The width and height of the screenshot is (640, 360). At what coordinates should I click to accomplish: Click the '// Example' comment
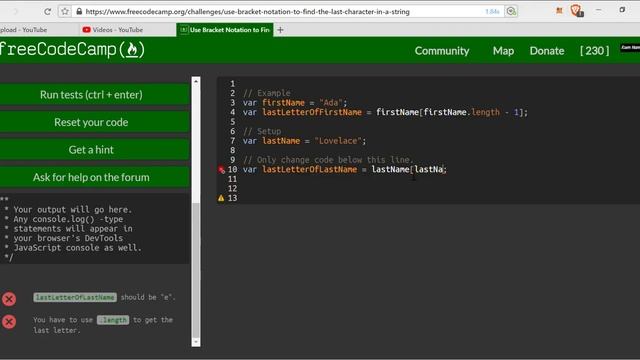click(267, 93)
